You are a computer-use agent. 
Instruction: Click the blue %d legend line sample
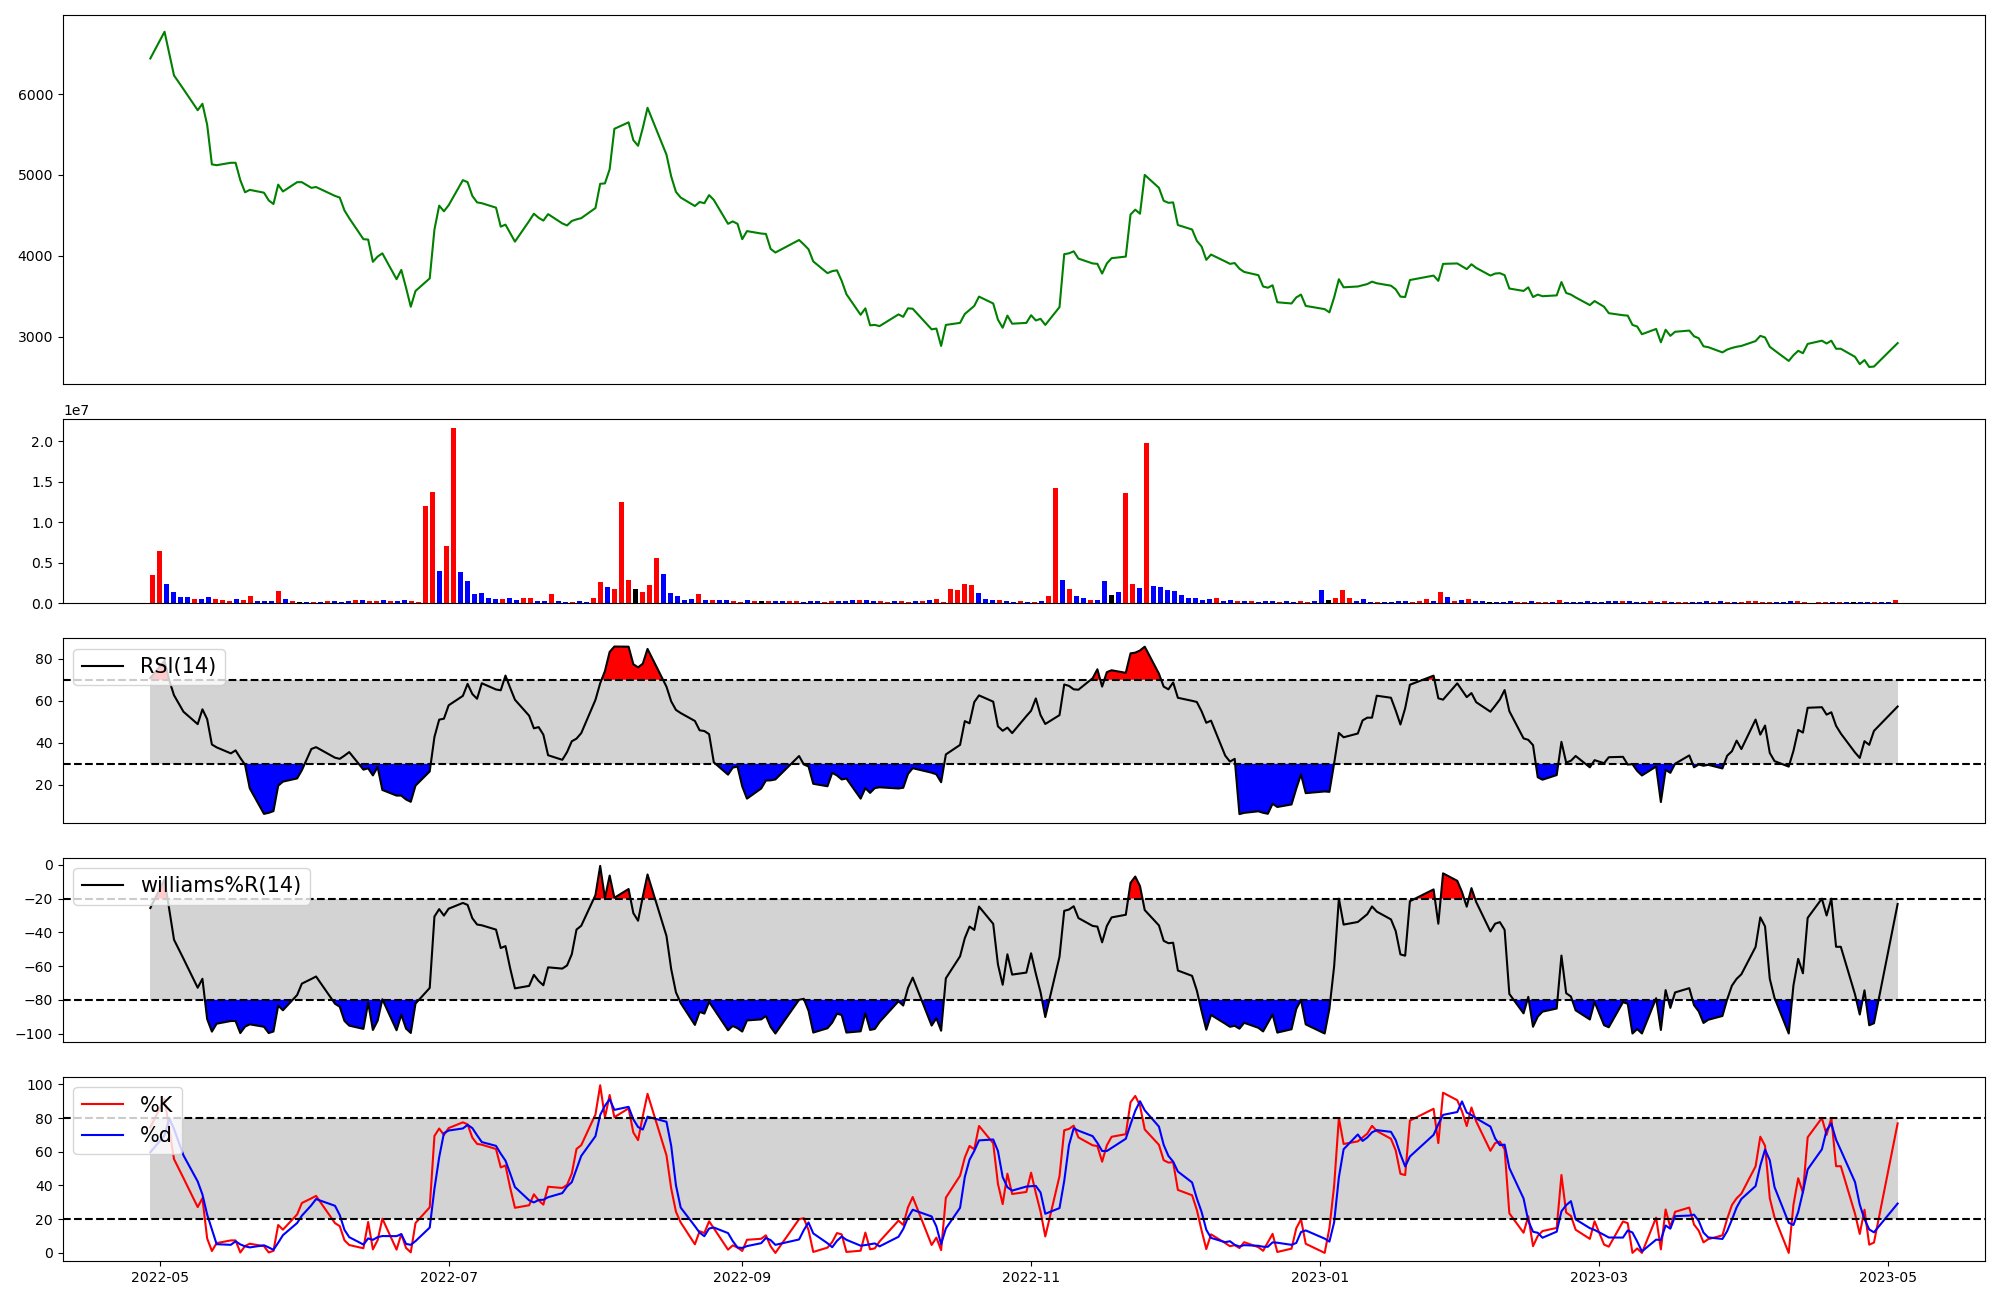tap(102, 1135)
